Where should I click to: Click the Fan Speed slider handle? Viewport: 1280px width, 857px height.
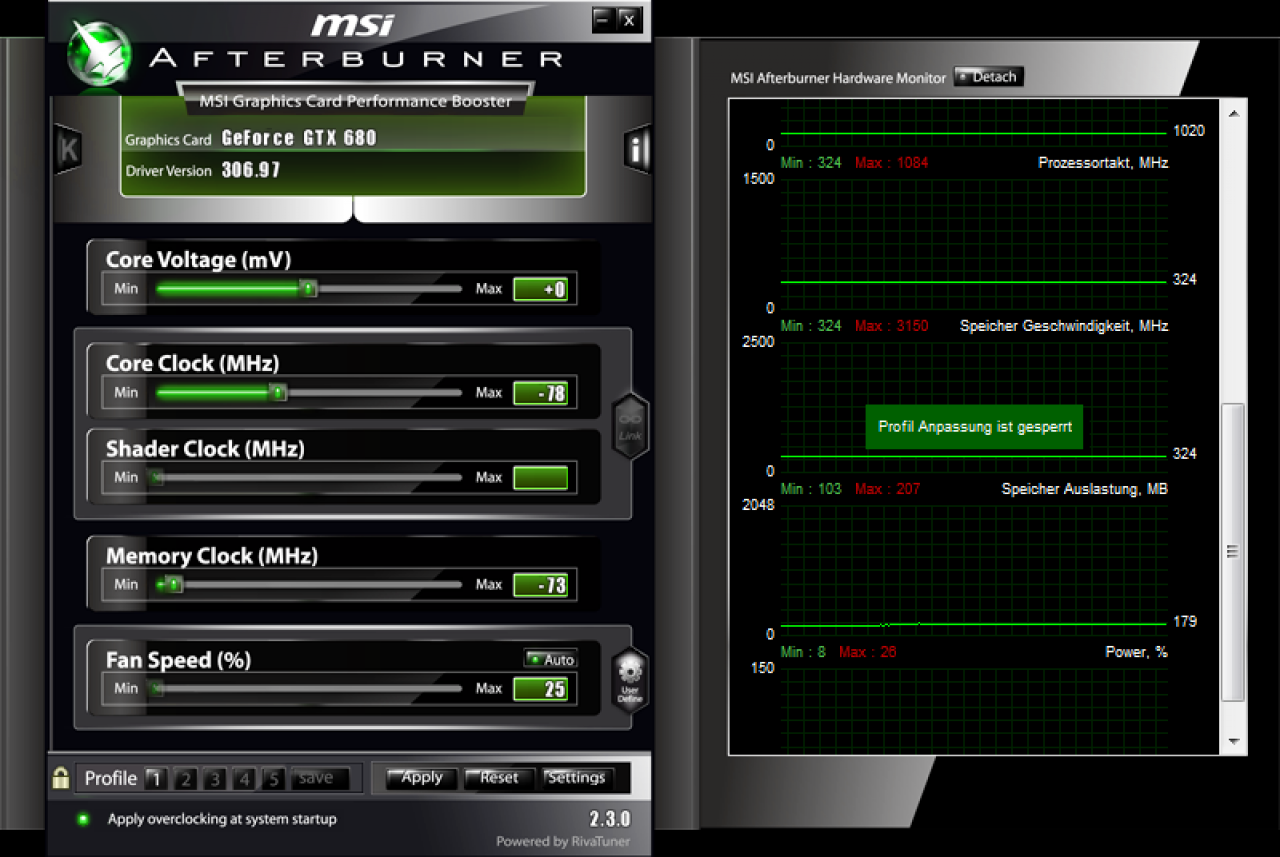click(157, 689)
